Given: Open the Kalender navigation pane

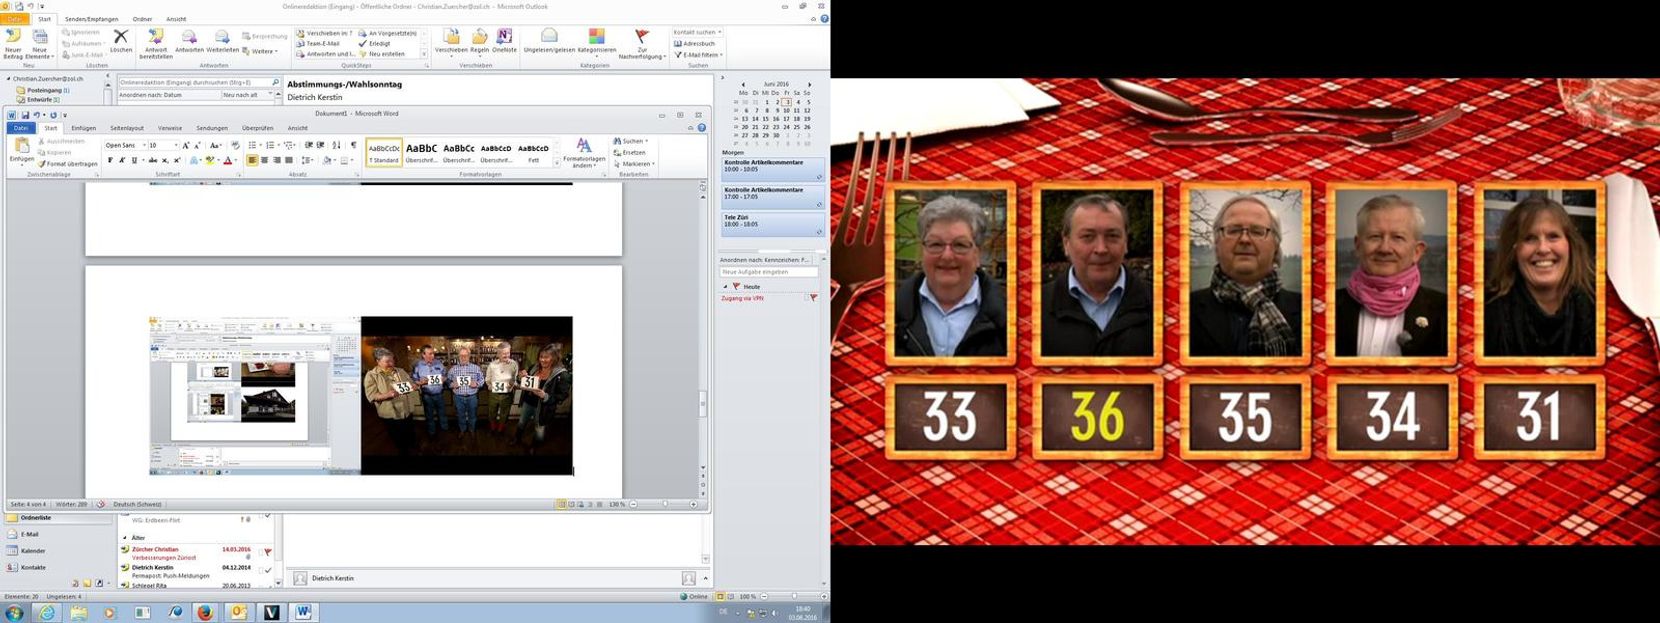Looking at the screenshot, I should 27,551.
